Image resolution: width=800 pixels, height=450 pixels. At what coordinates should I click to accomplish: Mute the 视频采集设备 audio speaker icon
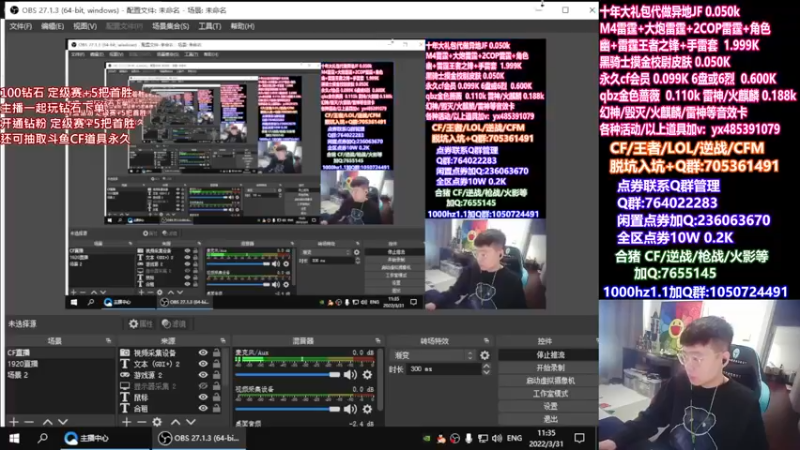pyautogui.click(x=350, y=409)
